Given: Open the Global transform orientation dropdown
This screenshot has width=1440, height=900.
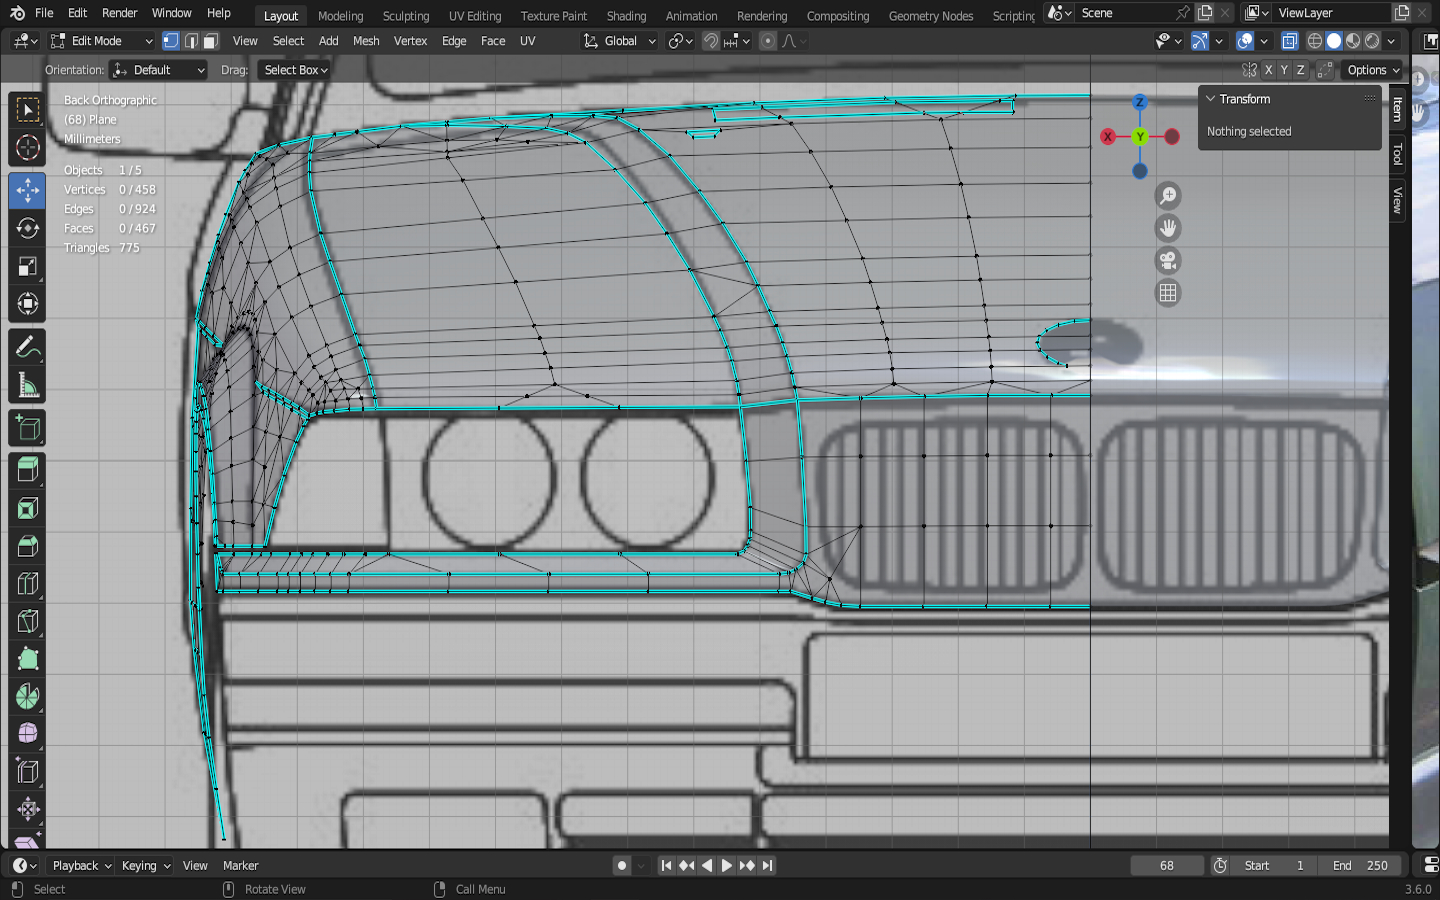Looking at the screenshot, I should coord(620,41).
